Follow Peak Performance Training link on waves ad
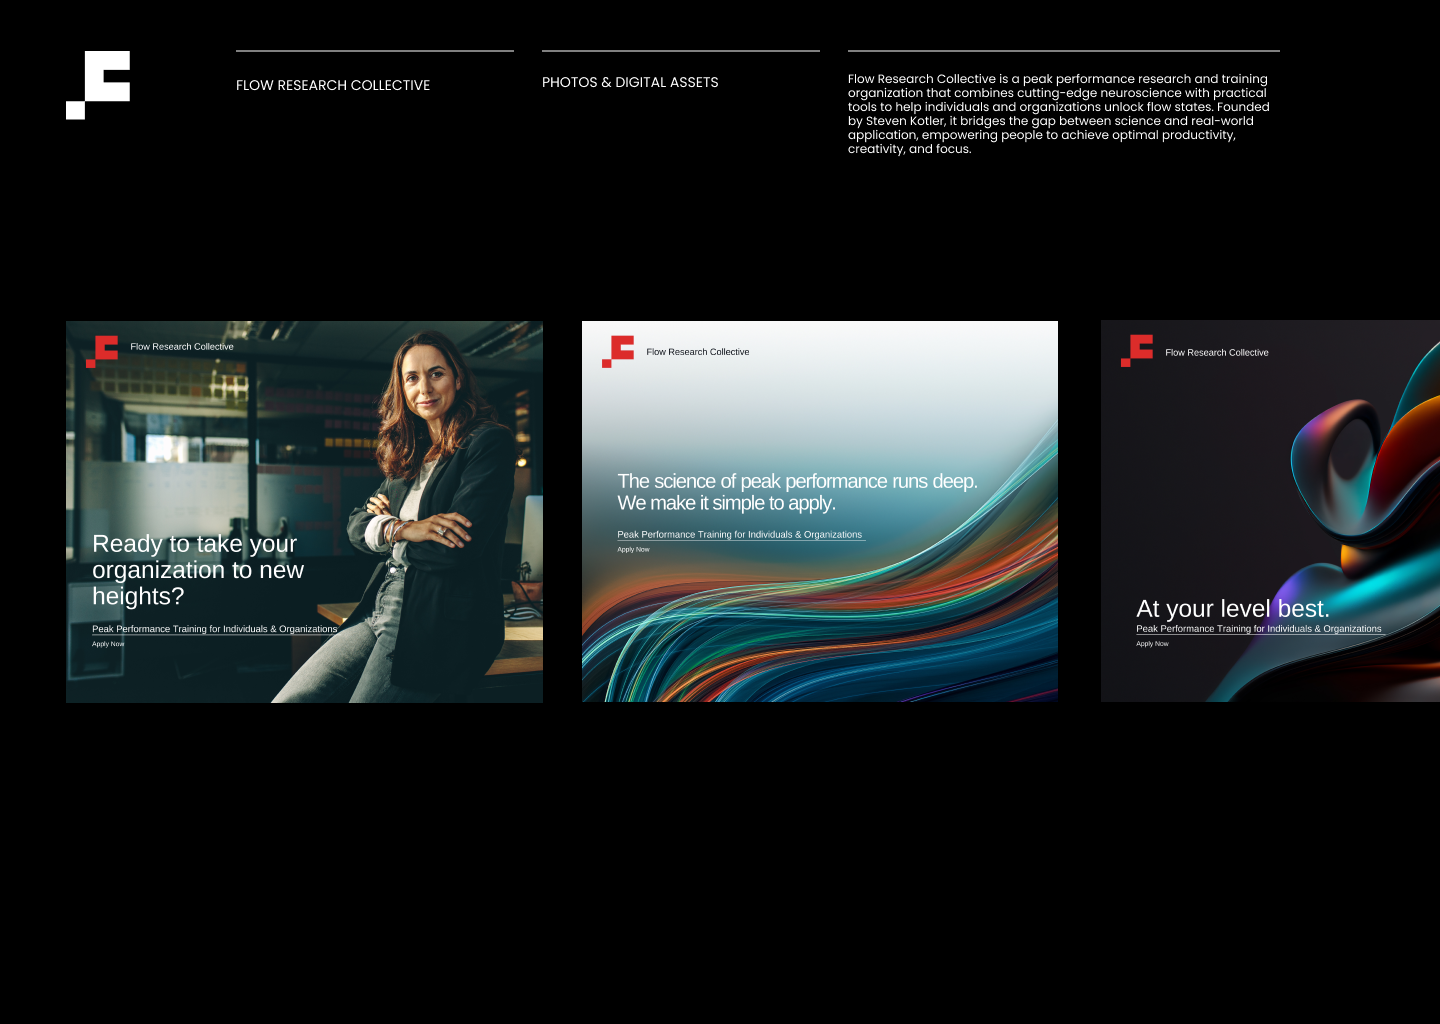This screenshot has width=1440, height=1024. [740, 535]
